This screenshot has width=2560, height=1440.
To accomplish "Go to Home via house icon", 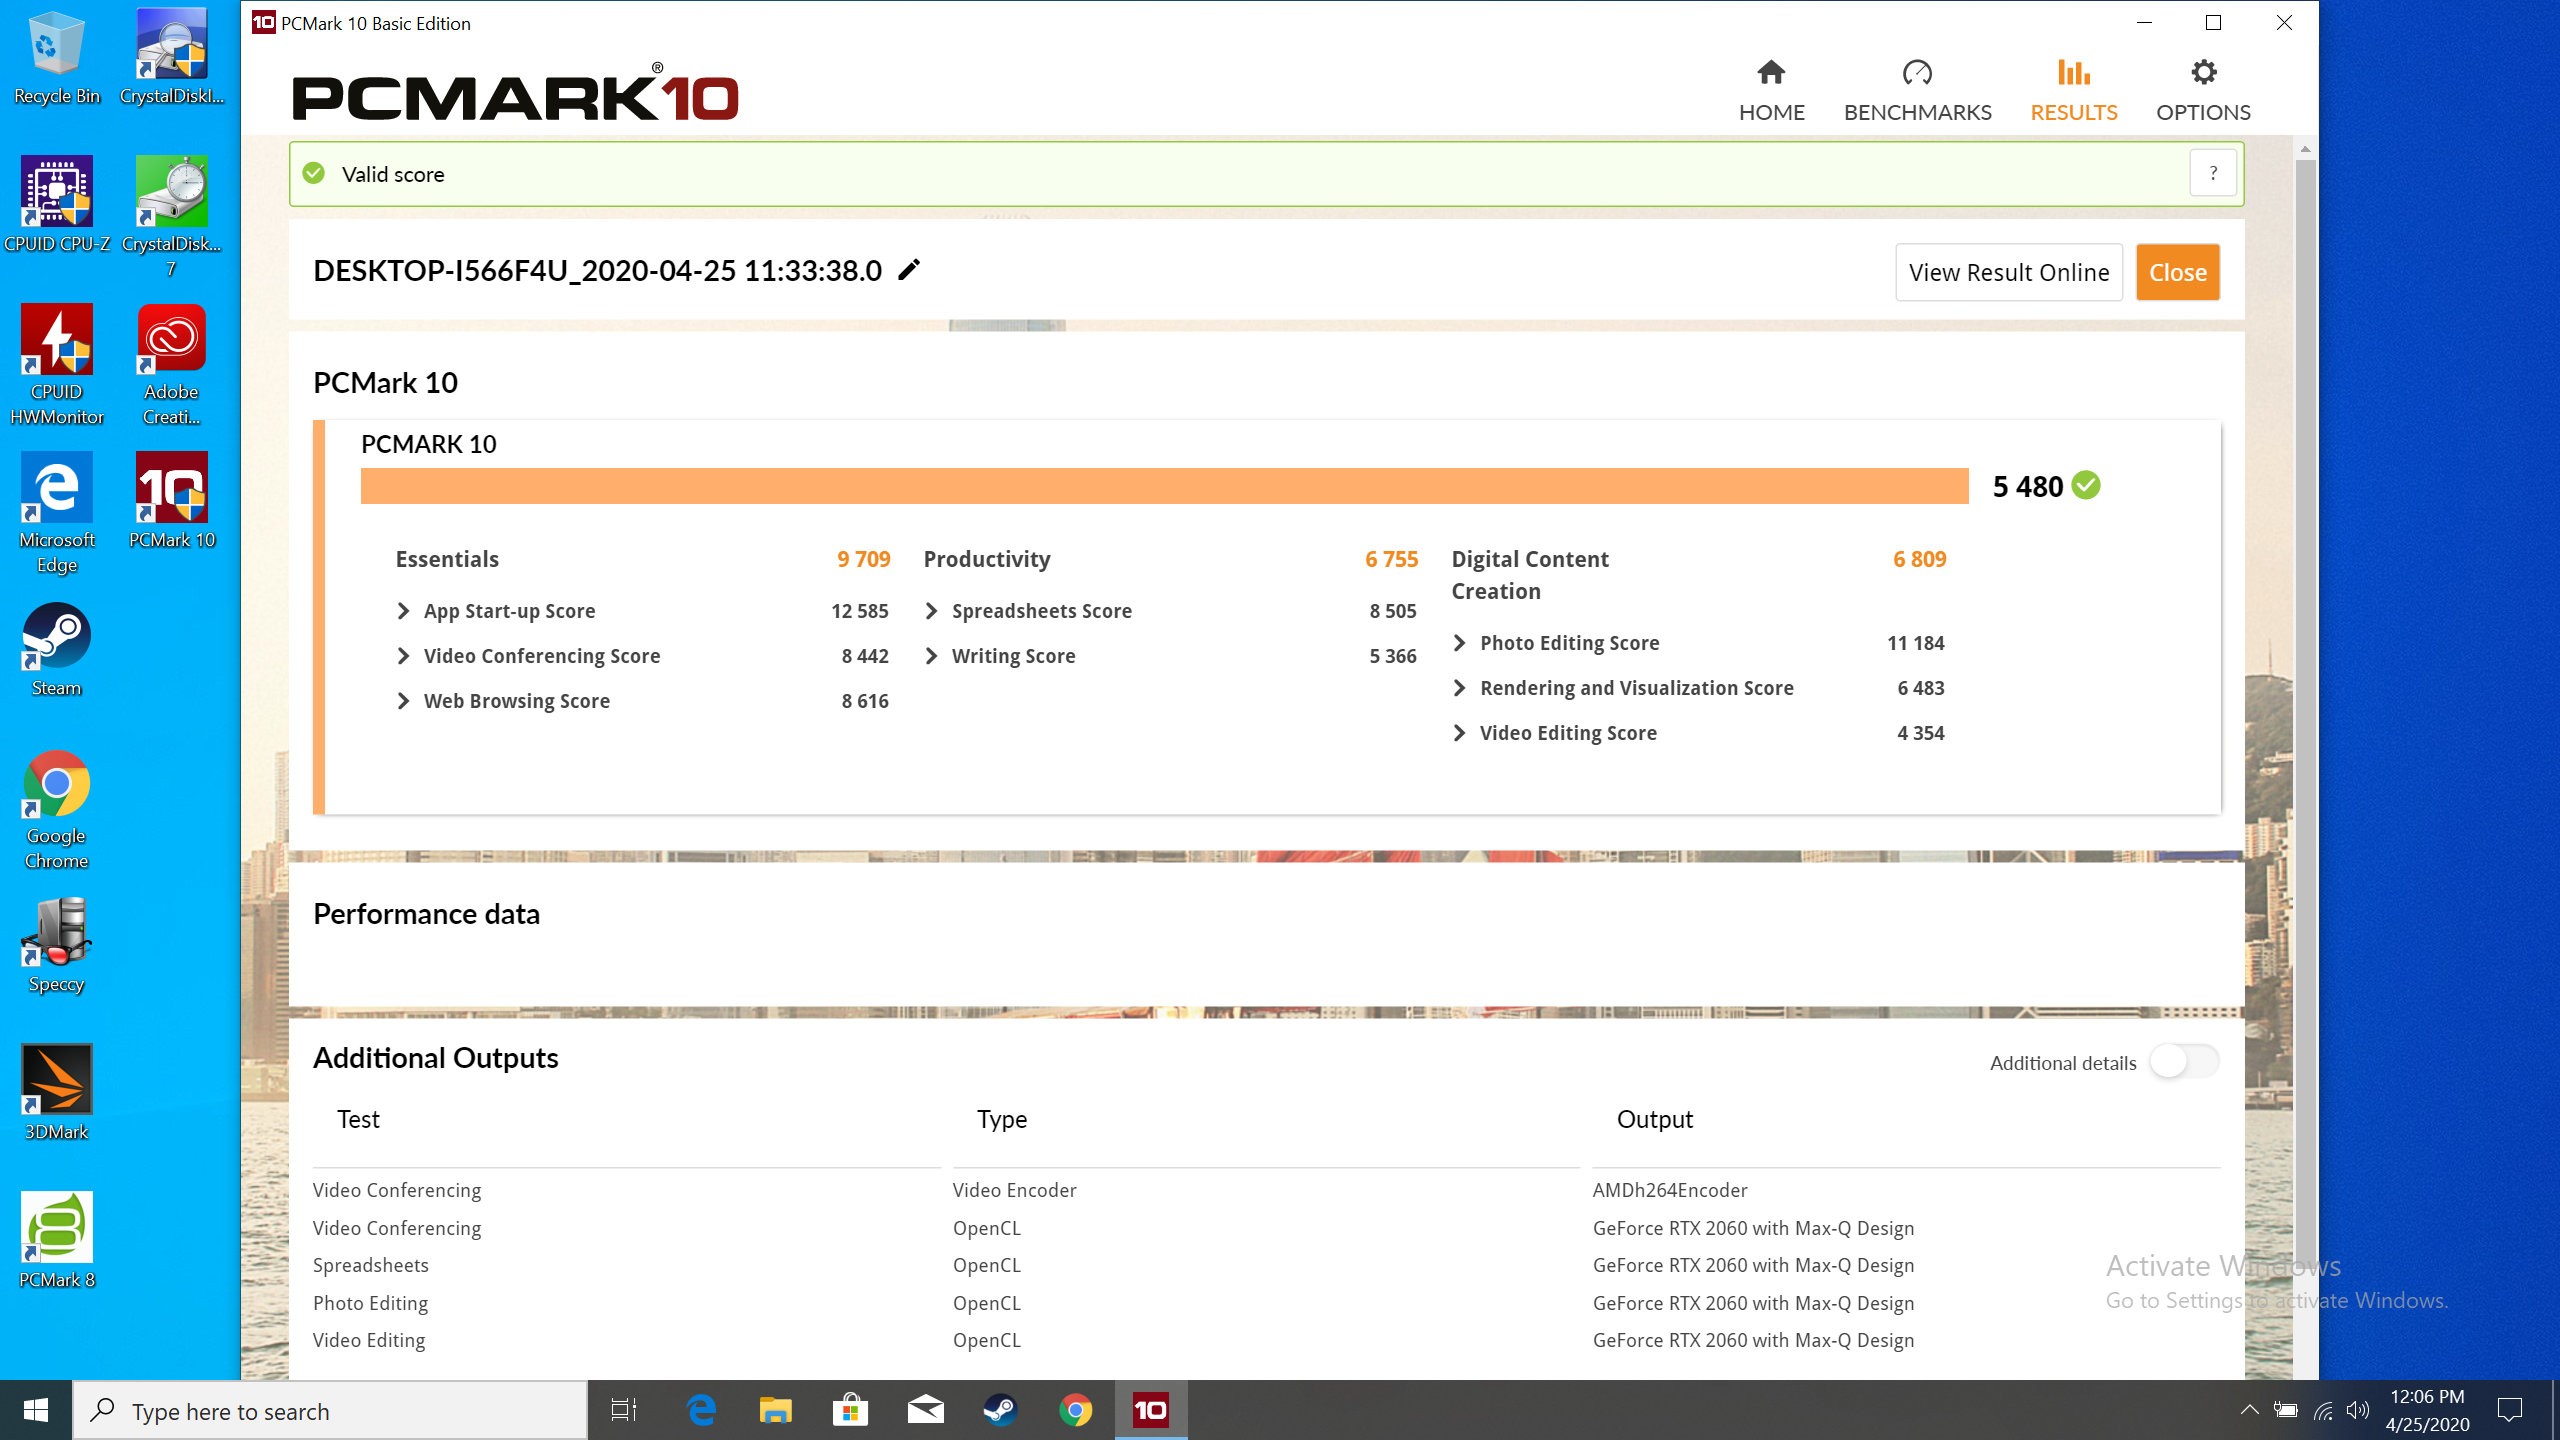I will [x=1771, y=73].
